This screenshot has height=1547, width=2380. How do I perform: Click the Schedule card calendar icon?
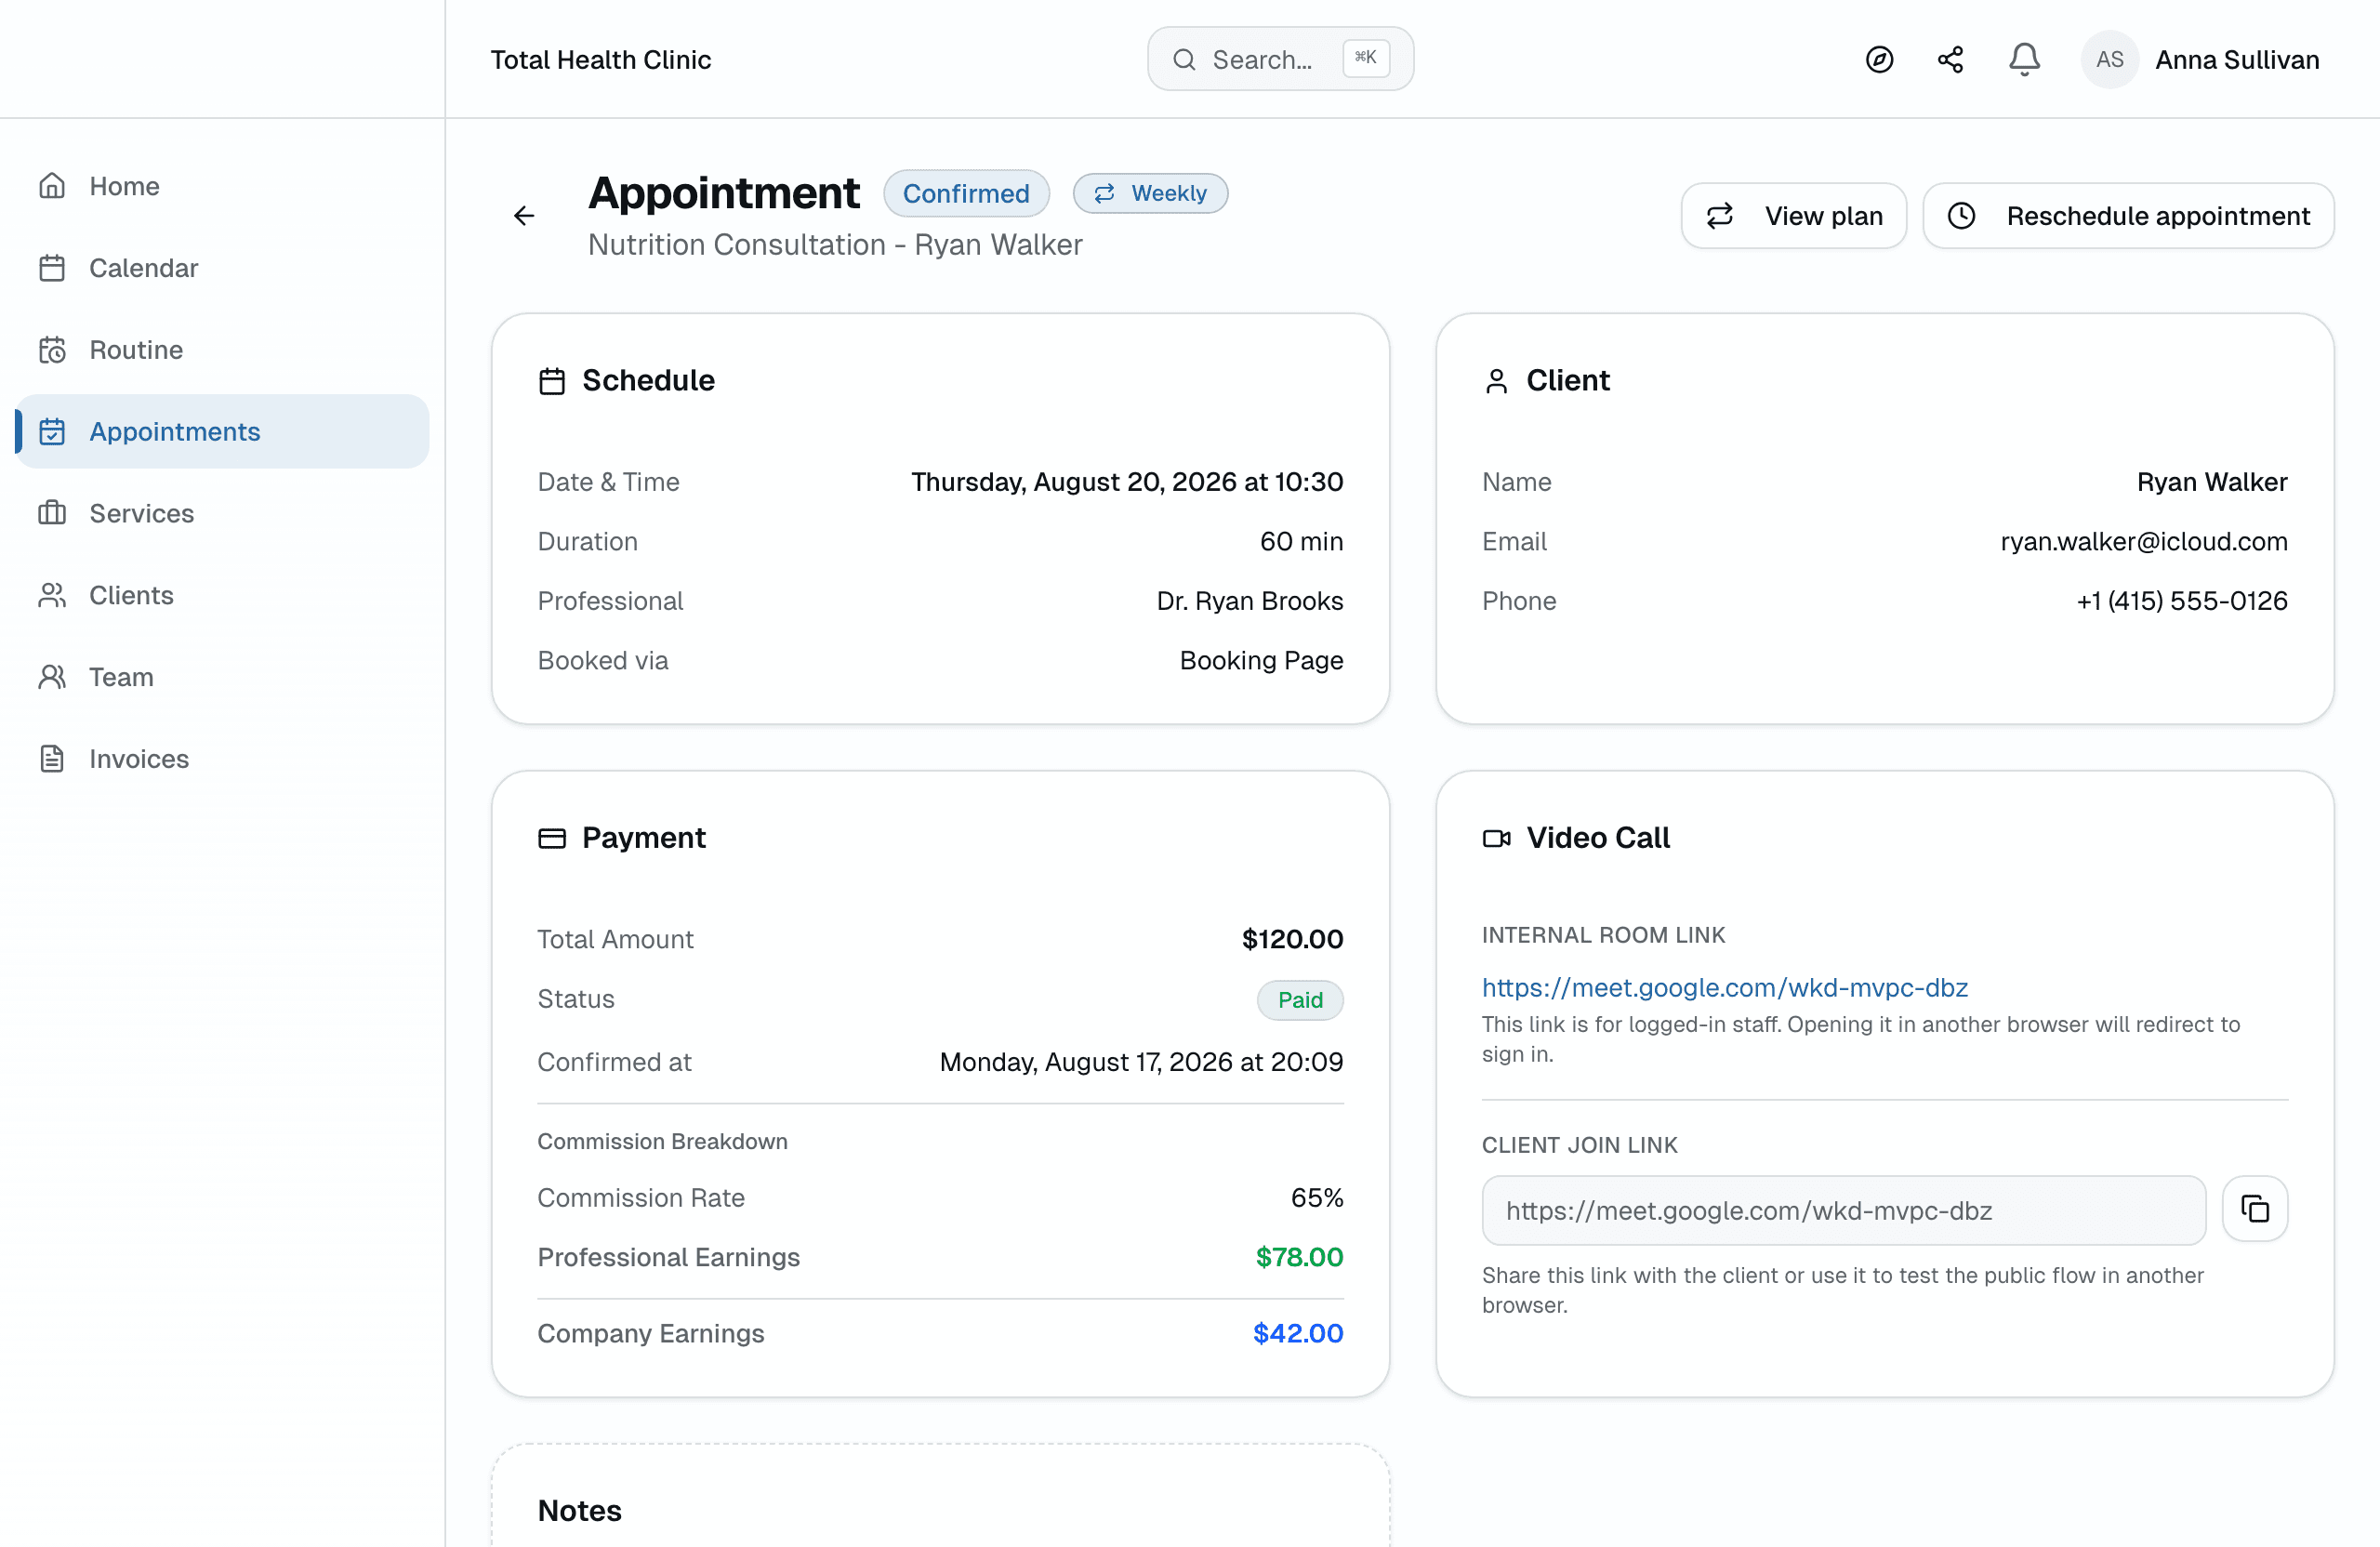coord(552,381)
